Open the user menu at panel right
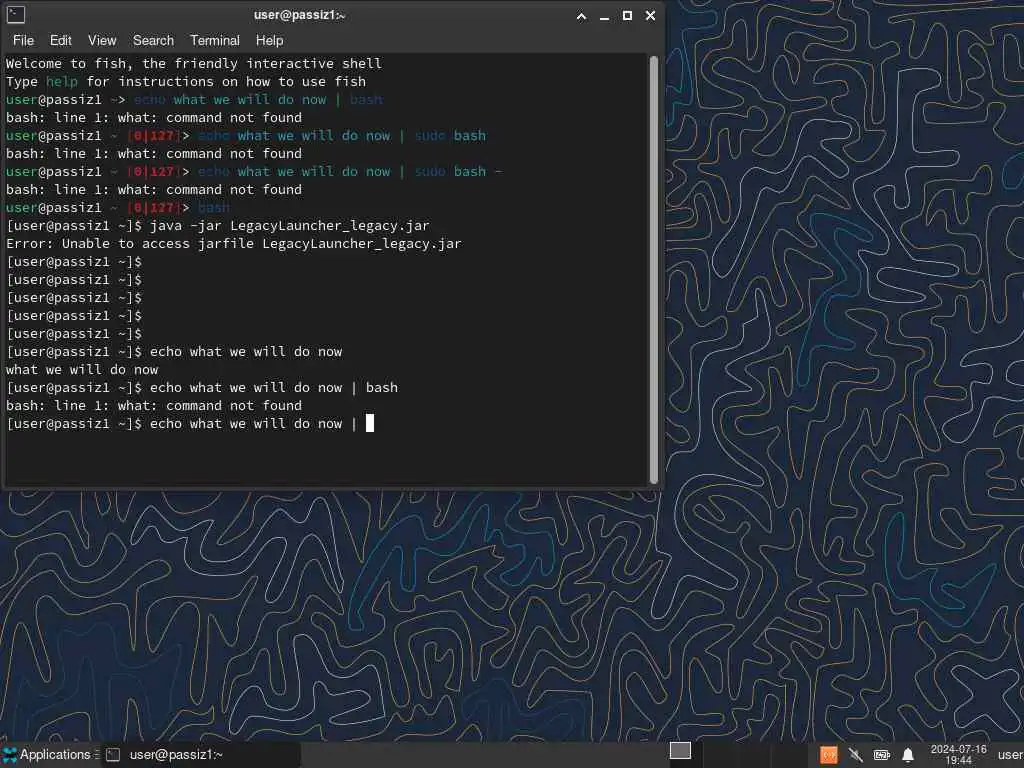The width and height of the screenshot is (1024, 768). [x=1010, y=755]
